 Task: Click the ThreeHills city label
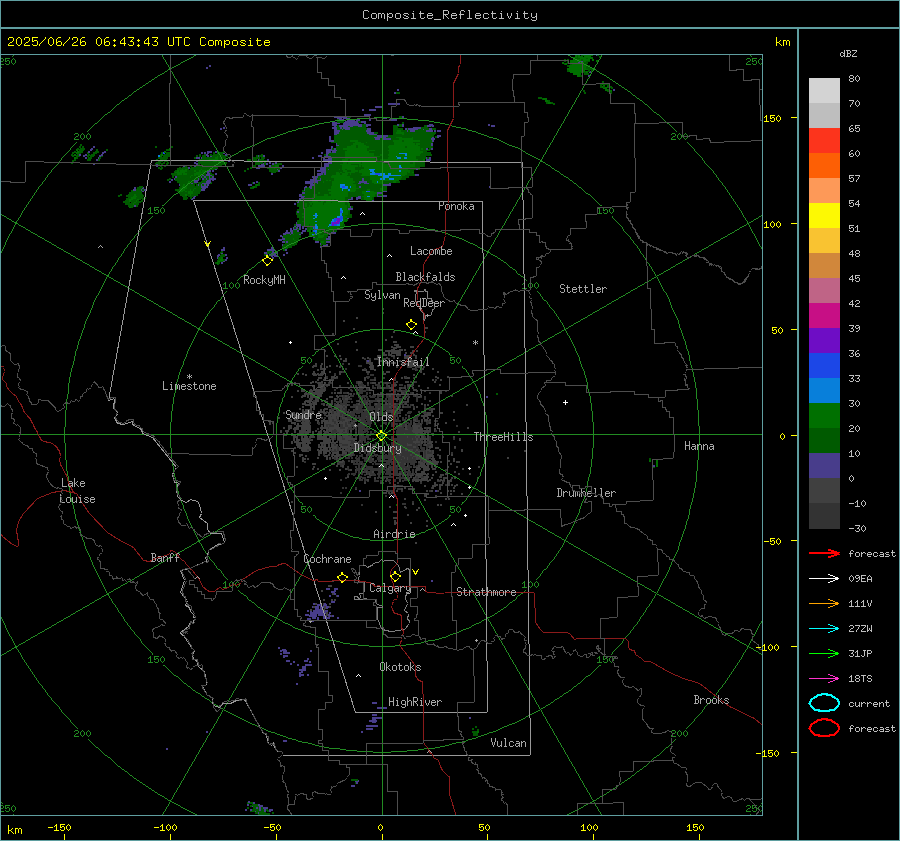(x=503, y=437)
